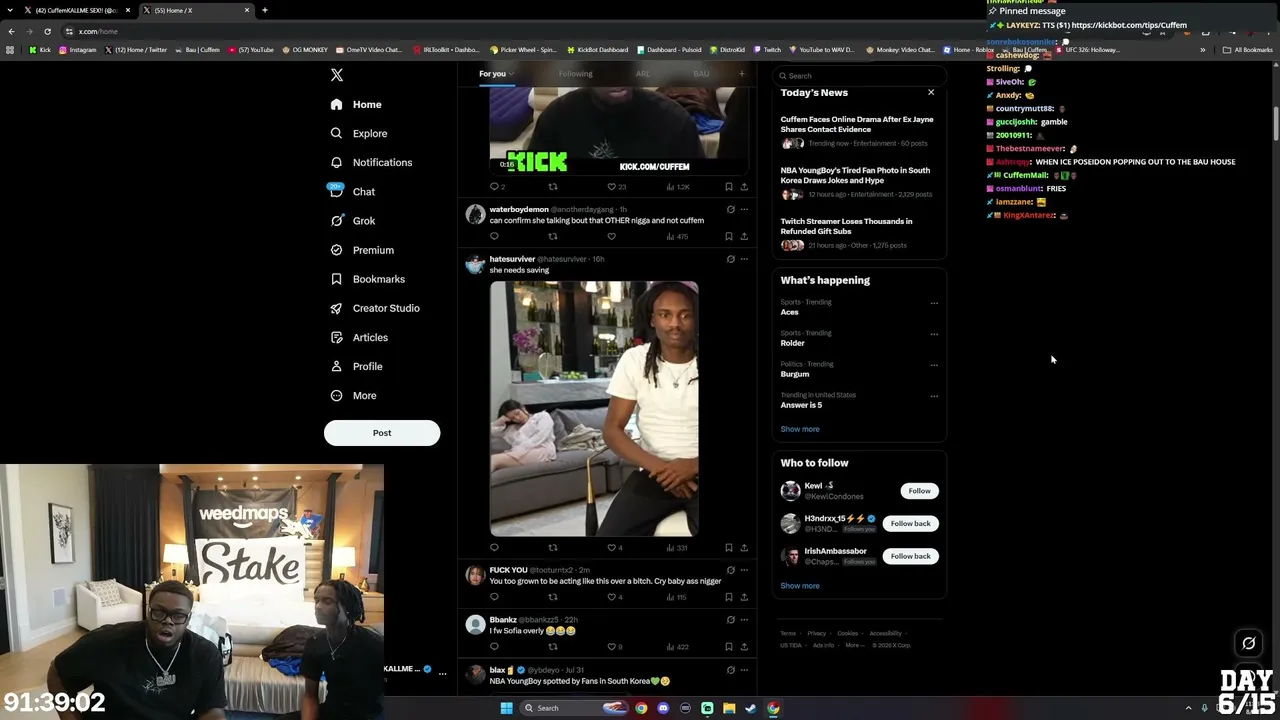The image size is (1280, 720).
Task: Switch to the BAU feed tab
Action: [701, 73]
